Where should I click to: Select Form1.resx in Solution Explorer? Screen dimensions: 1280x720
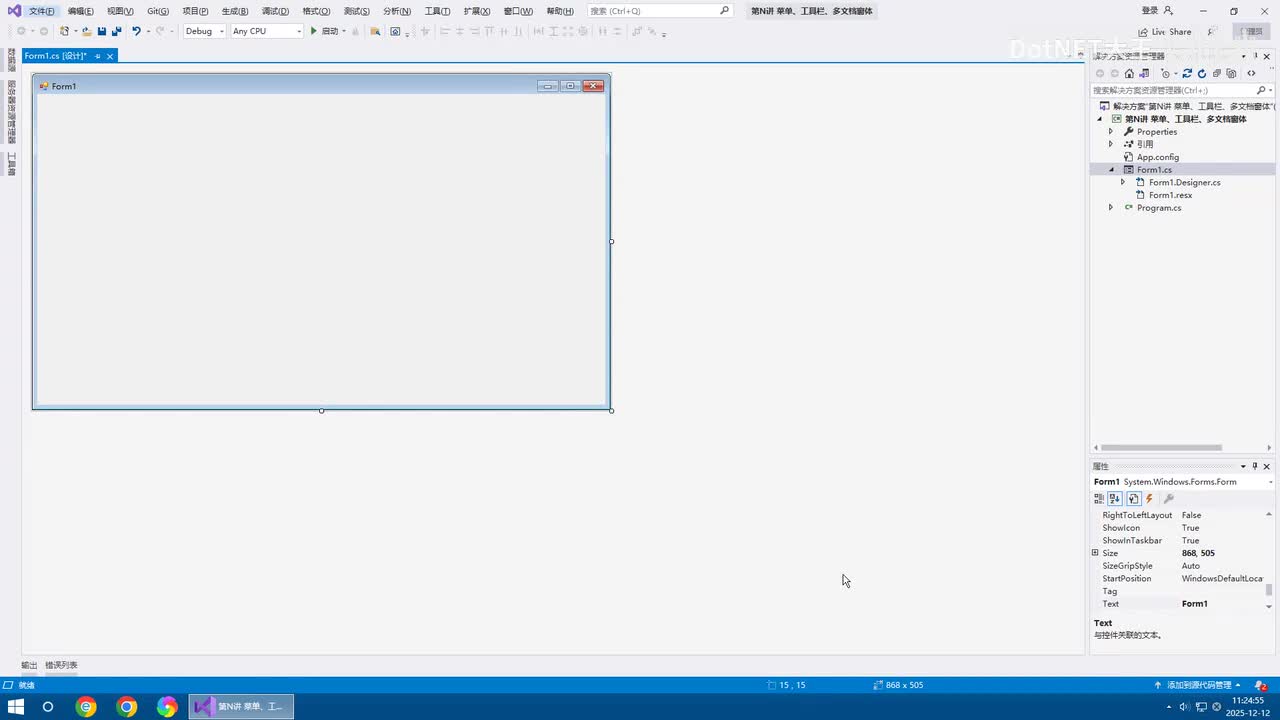click(x=1170, y=195)
